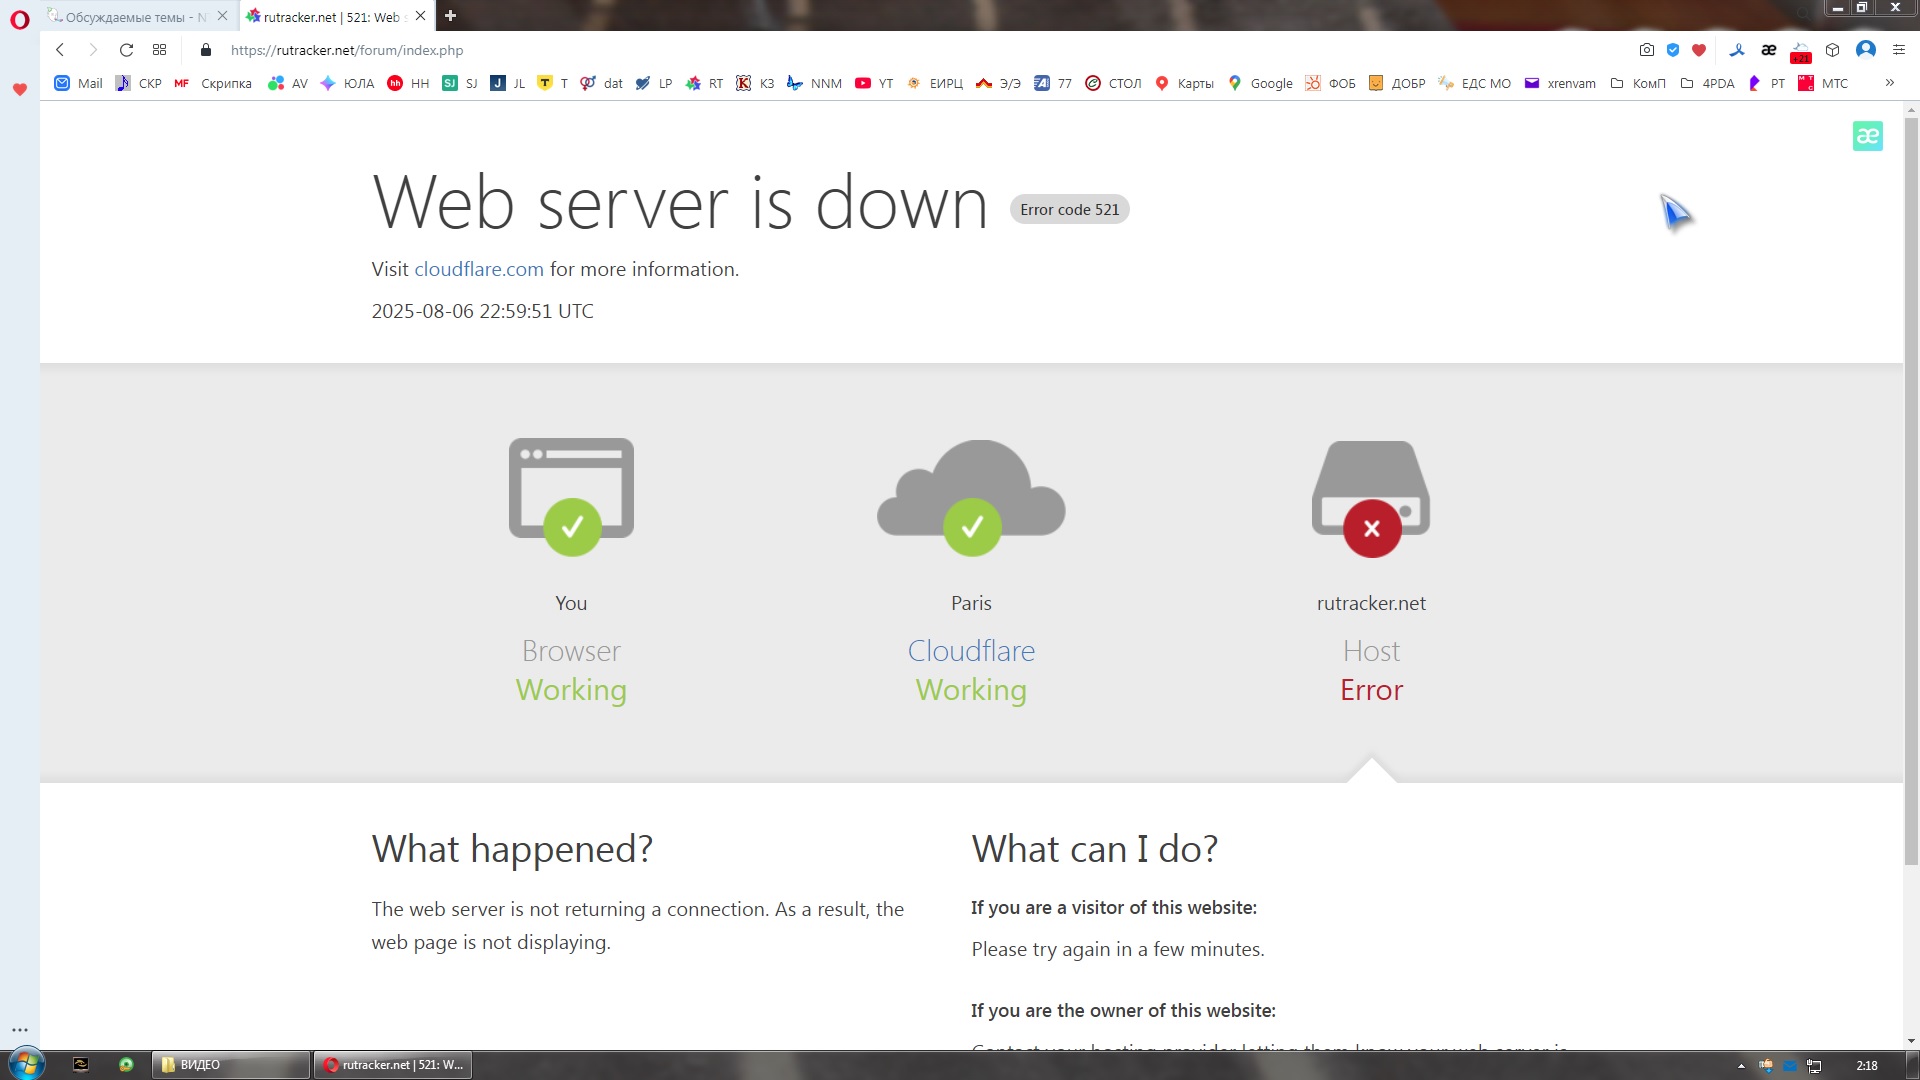Take a snapshot with camera icon
The height and width of the screenshot is (1080, 1920).
point(1647,50)
